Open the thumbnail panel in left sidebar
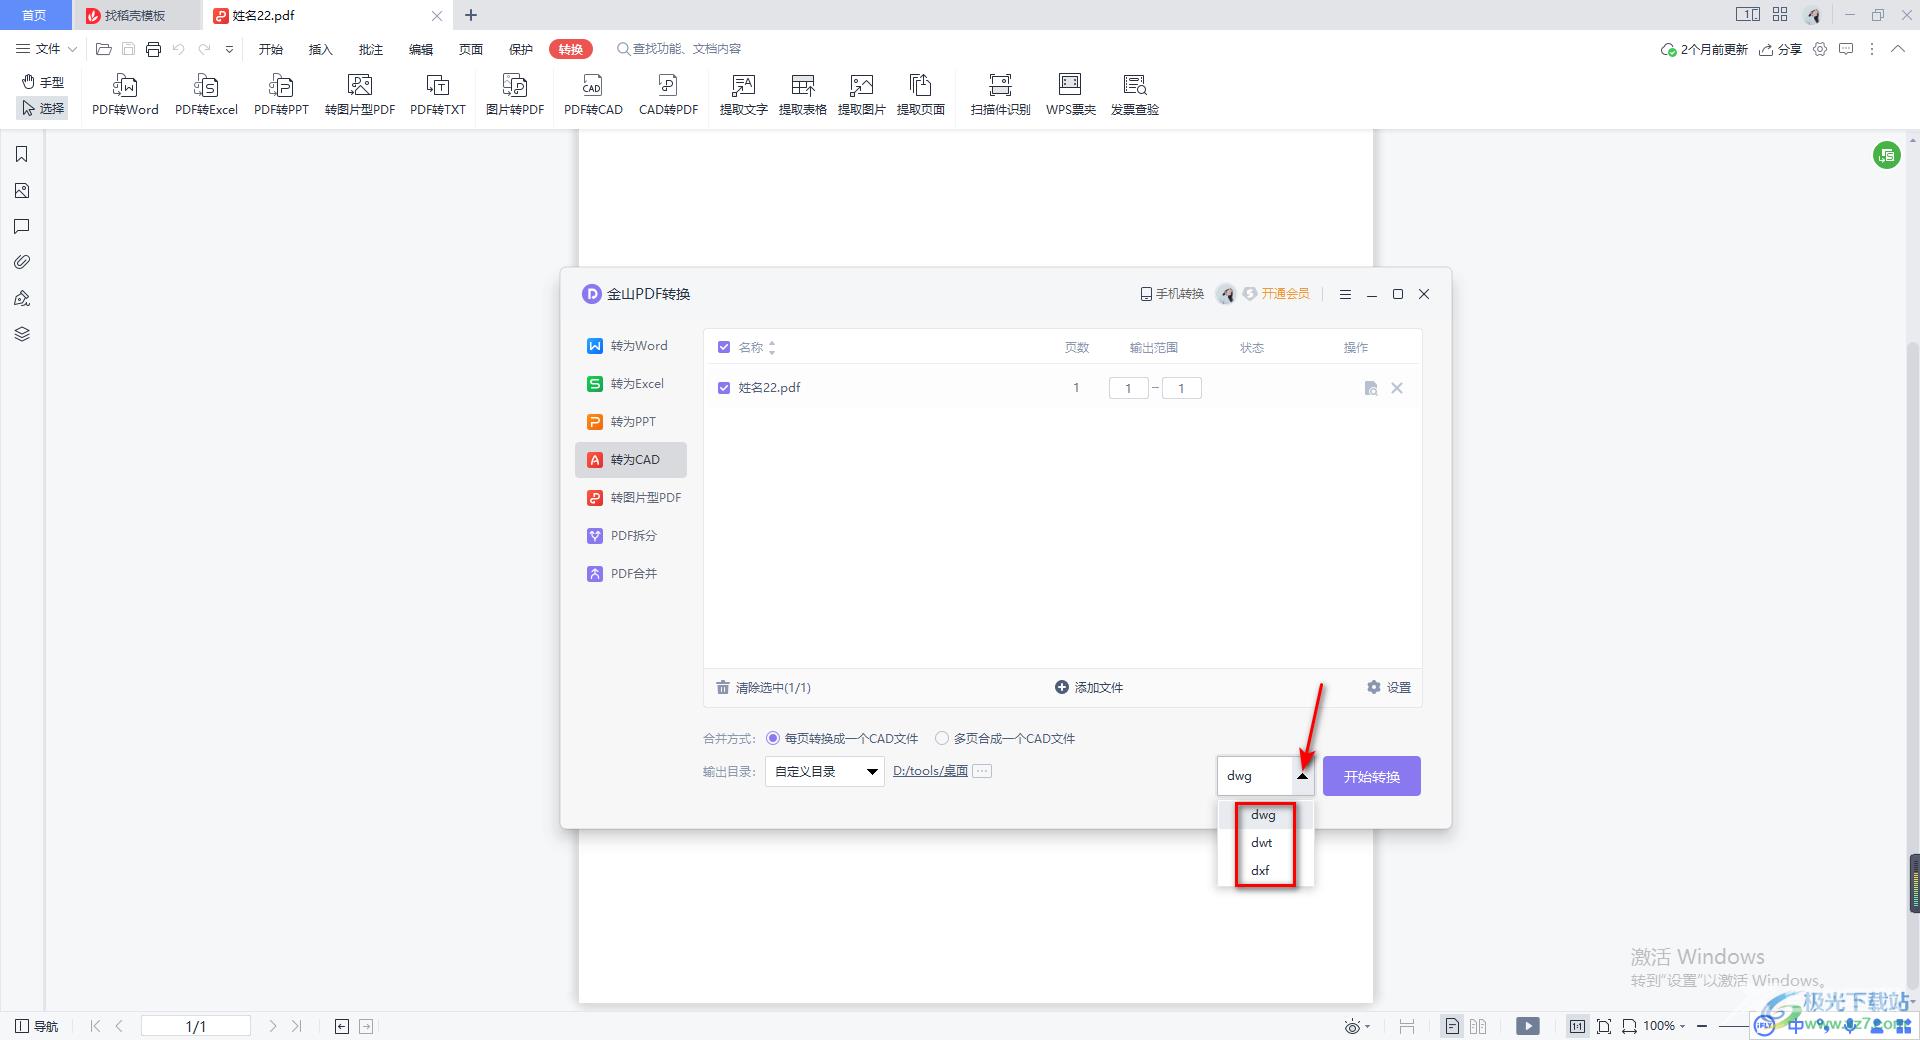The width and height of the screenshot is (1920, 1040). 21,190
